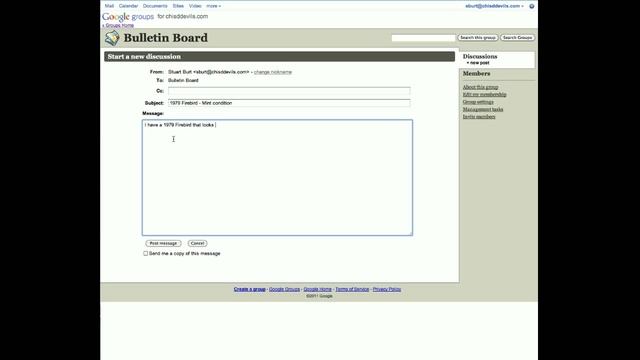Viewport: 640px width, 360px height.
Task: Click the help icon in top-right corner
Action: coord(531,6)
